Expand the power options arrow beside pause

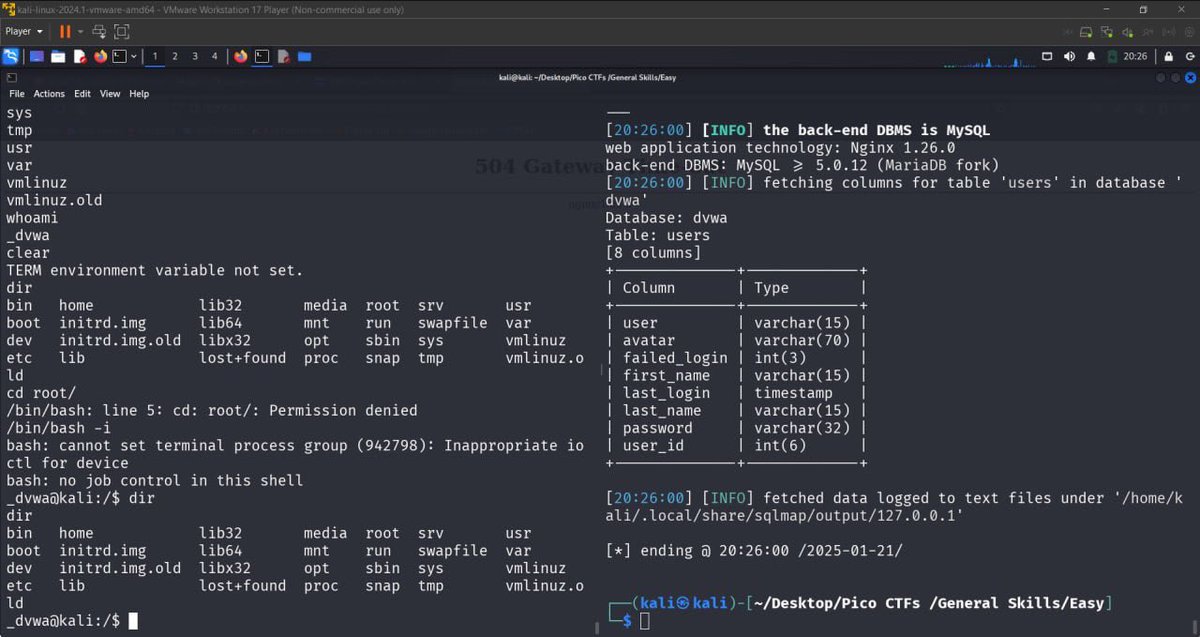tap(79, 32)
